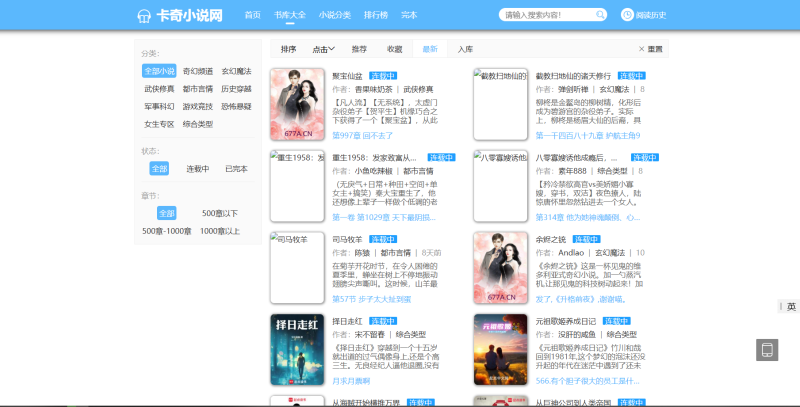Open novel title 八零寡嫂诱他成瘾后
This screenshot has width=800, height=407.
[x=577, y=158]
